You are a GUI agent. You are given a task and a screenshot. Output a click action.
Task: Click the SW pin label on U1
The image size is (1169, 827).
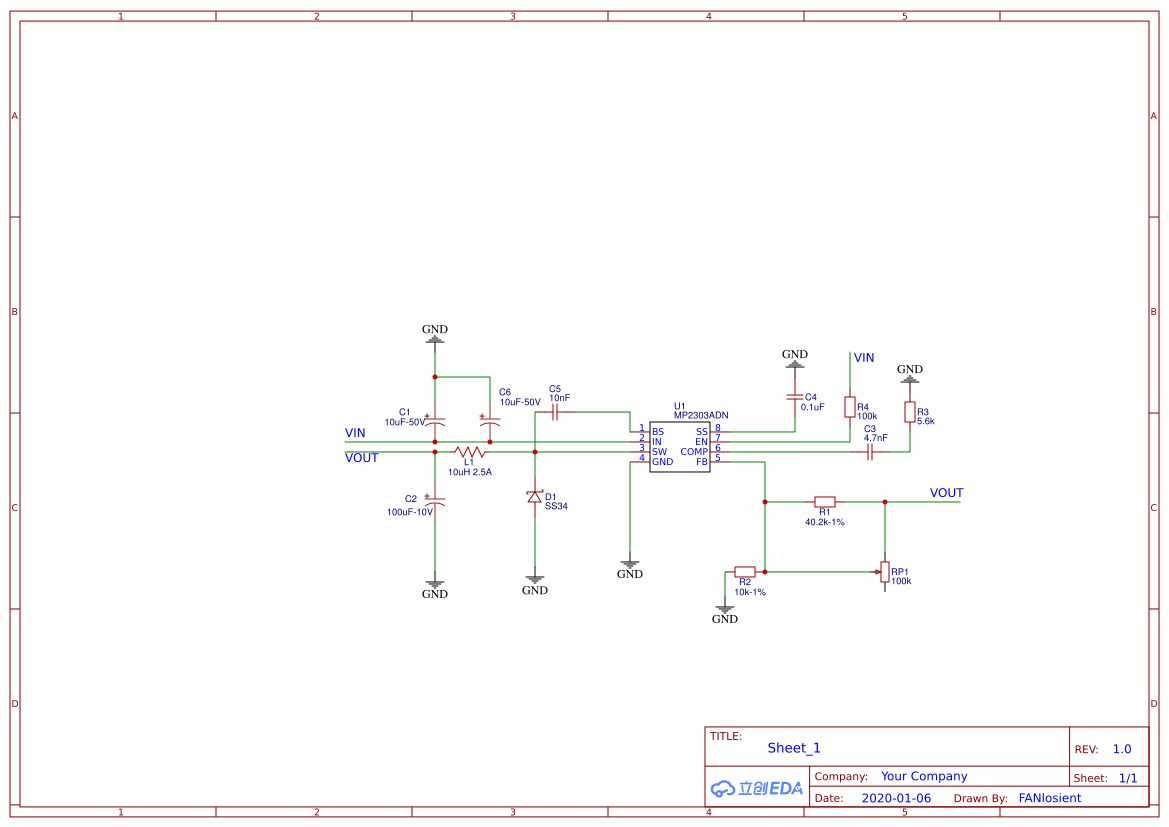[x=660, y=452]
